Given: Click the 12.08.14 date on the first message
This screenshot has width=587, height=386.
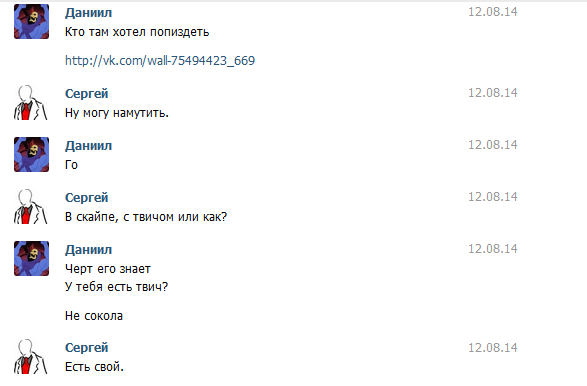Looking at the screenshot, I should pyautogui.click(x=493, y=12).
